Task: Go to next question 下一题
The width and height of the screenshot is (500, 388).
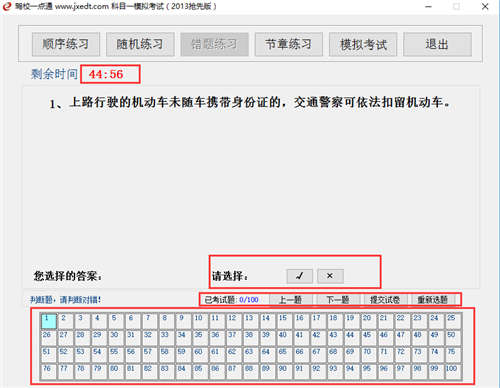Action: 338,300
